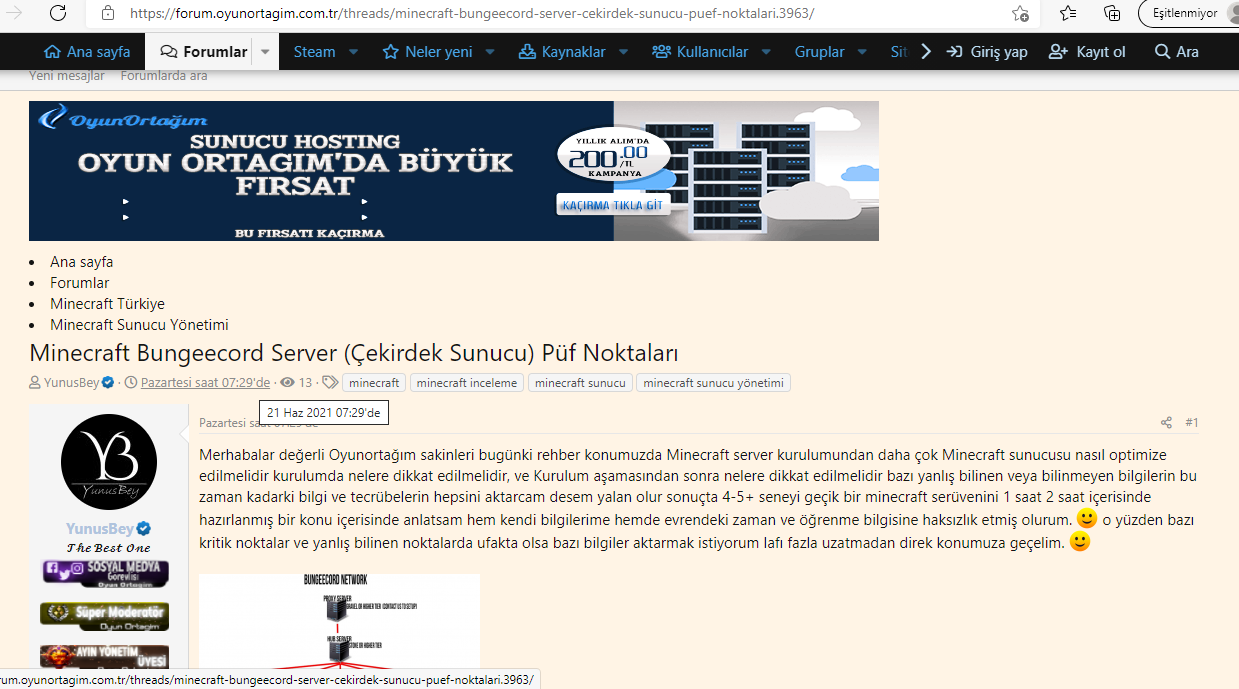The width and height of the screenshot is (1239, 689).
Task: Go to Forumlar in the breadcrumb list
Action: [80, 283]
